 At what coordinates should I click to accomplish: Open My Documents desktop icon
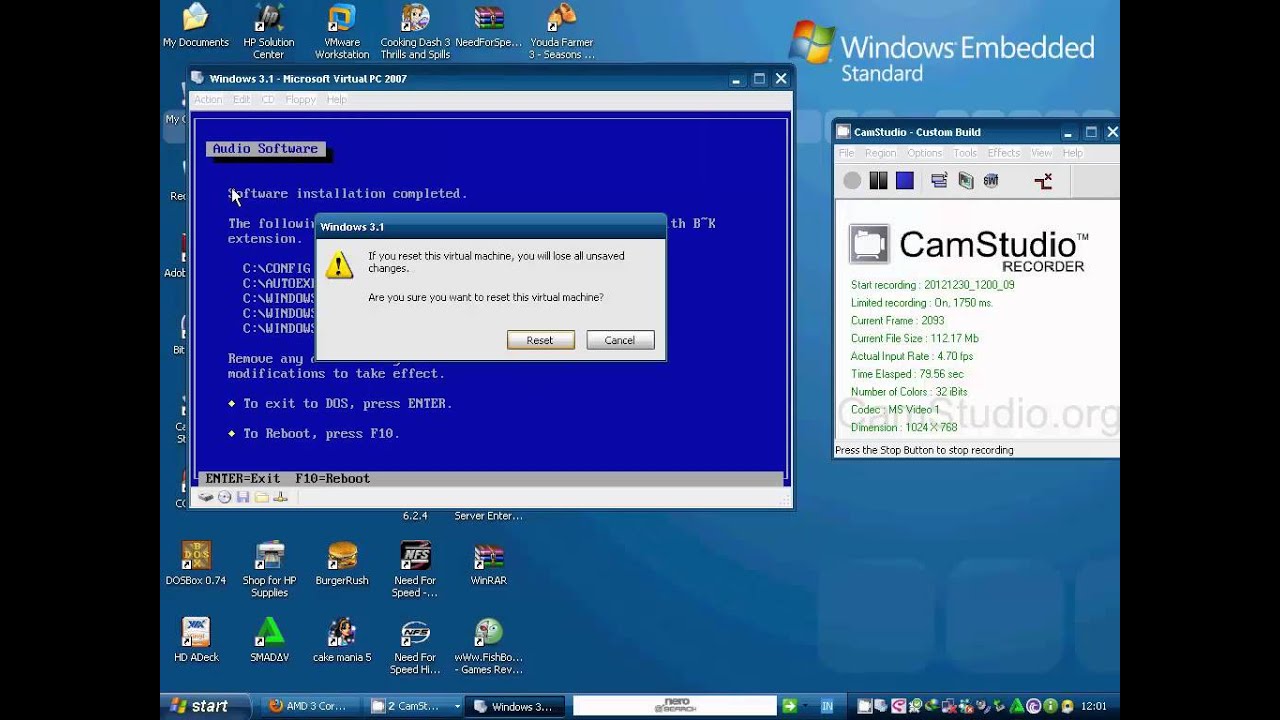pyautogui.click(x=196, y=27)
